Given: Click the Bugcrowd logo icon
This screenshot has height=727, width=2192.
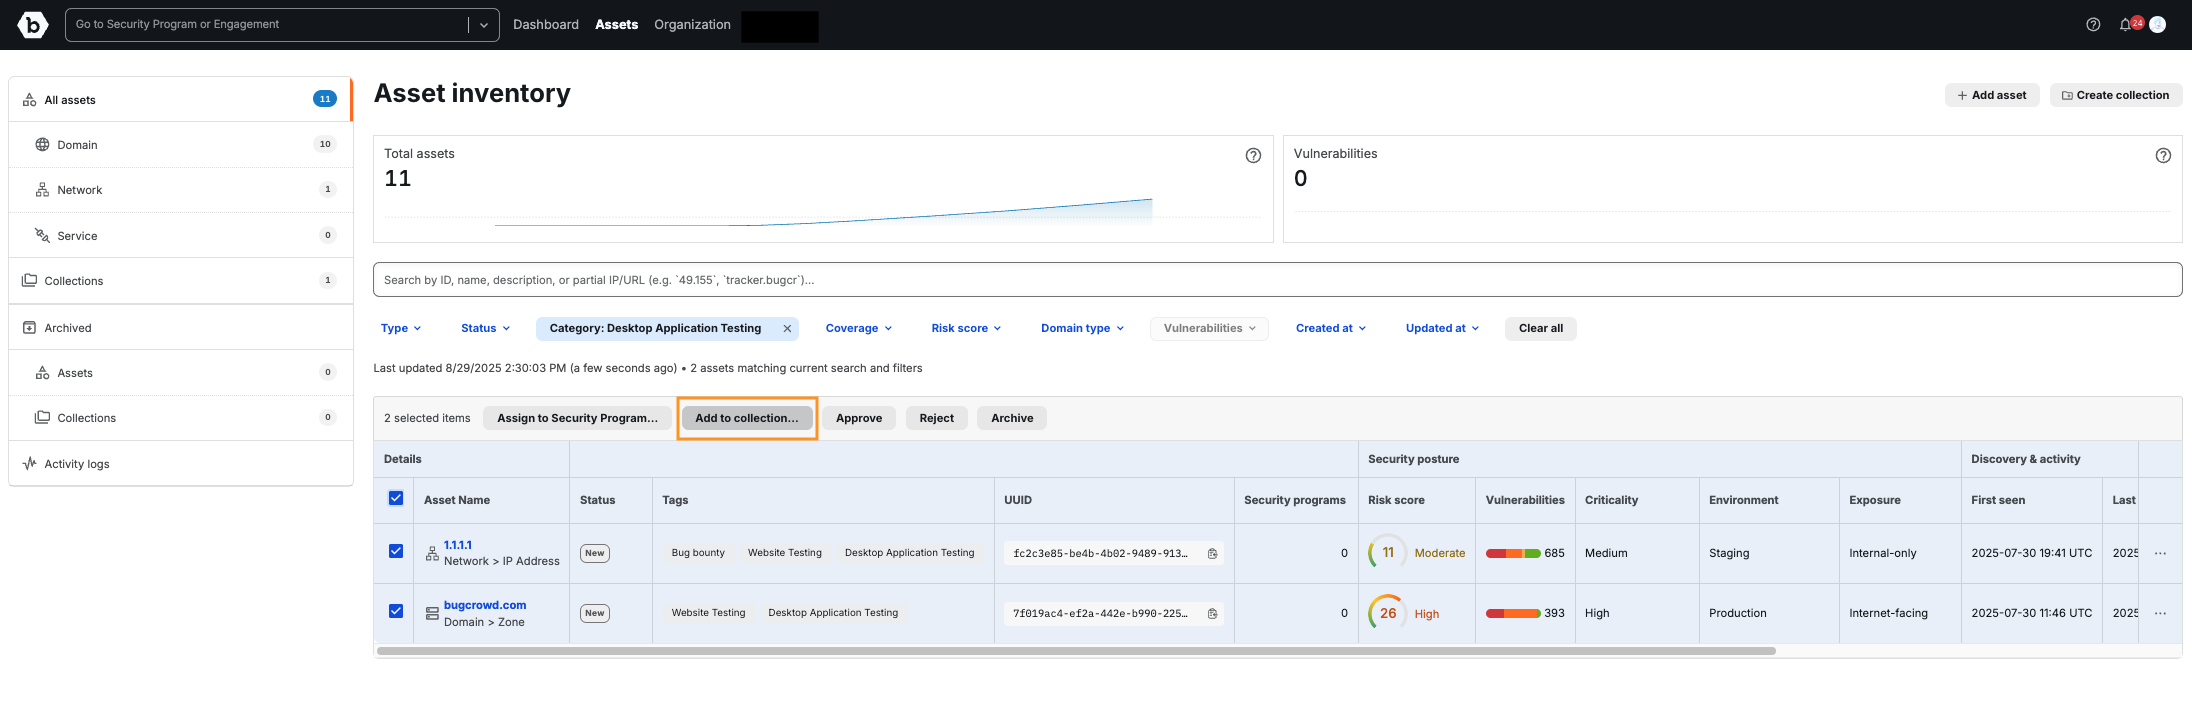Looking at the screenshot, I should pos(33,25).
